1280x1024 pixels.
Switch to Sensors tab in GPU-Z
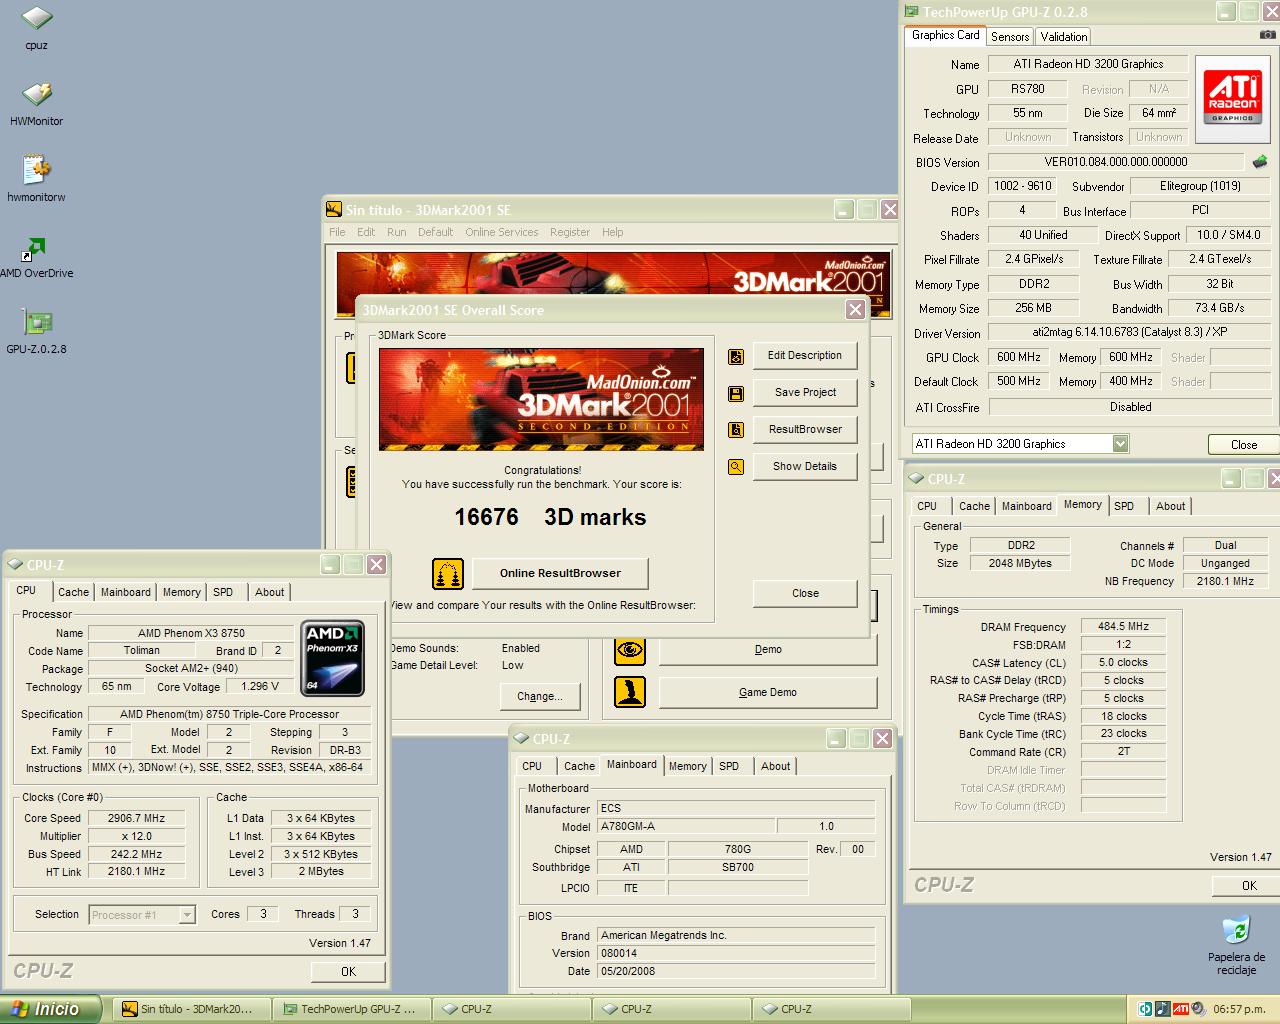pos(1010,37)
